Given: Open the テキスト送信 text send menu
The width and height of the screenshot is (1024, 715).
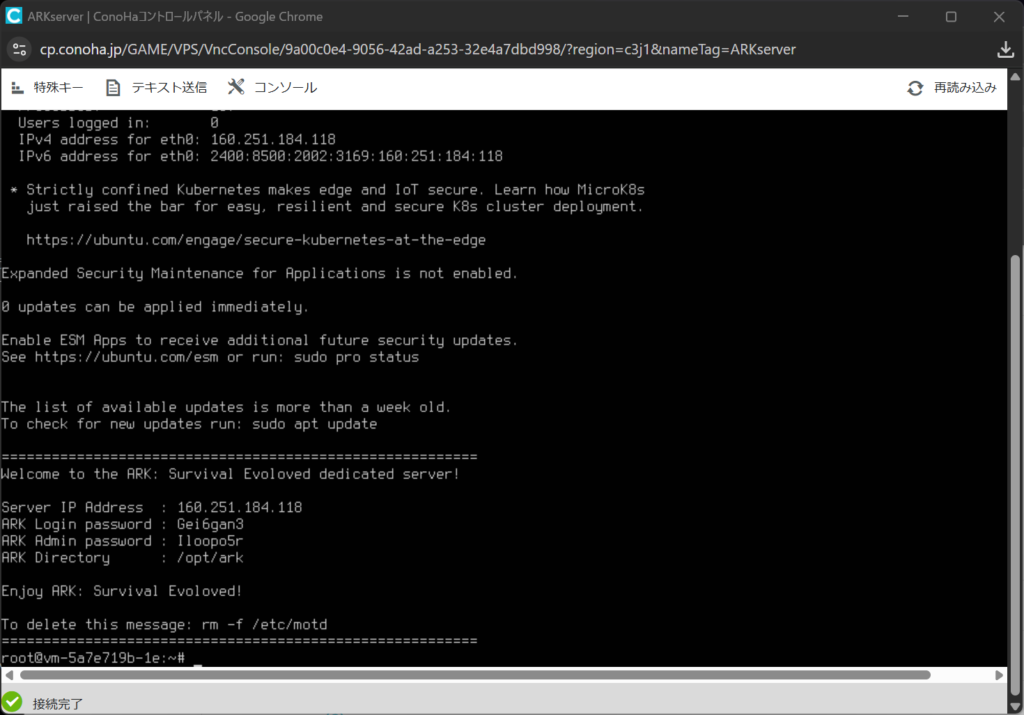Looking at the screenshot, I should point(169,88).
